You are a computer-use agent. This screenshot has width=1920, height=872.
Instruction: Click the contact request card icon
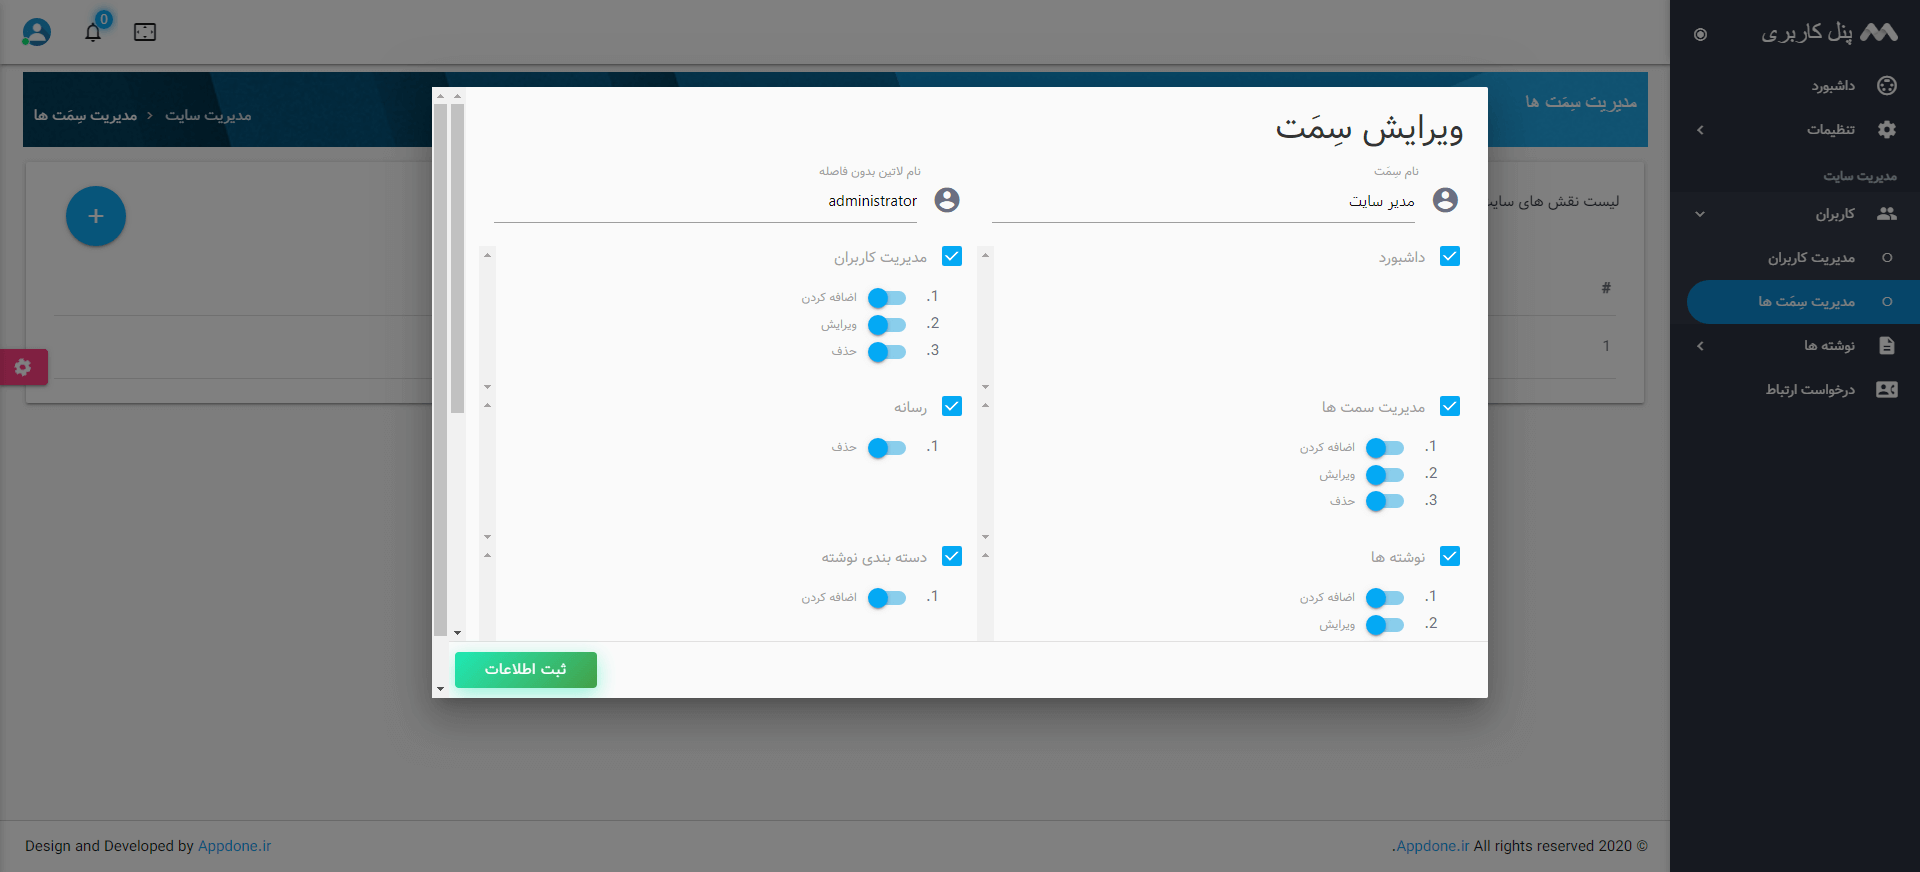(1887, 389)
